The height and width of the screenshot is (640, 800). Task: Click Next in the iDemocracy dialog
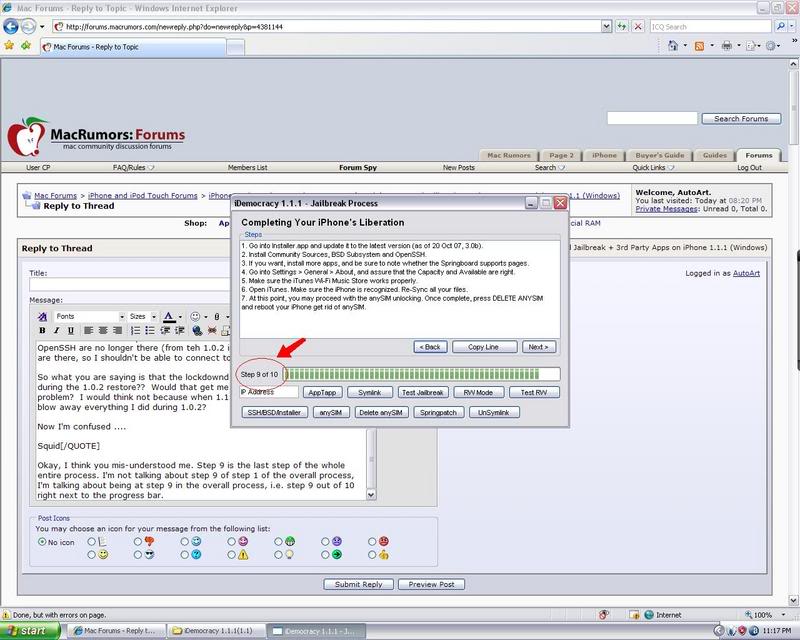pos(539,347)
